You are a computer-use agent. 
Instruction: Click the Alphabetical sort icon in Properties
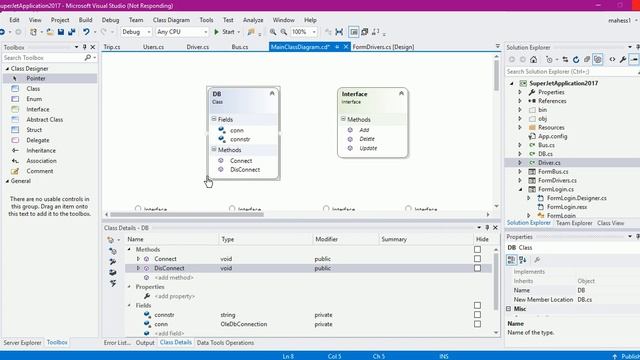(x=522, y=260)
